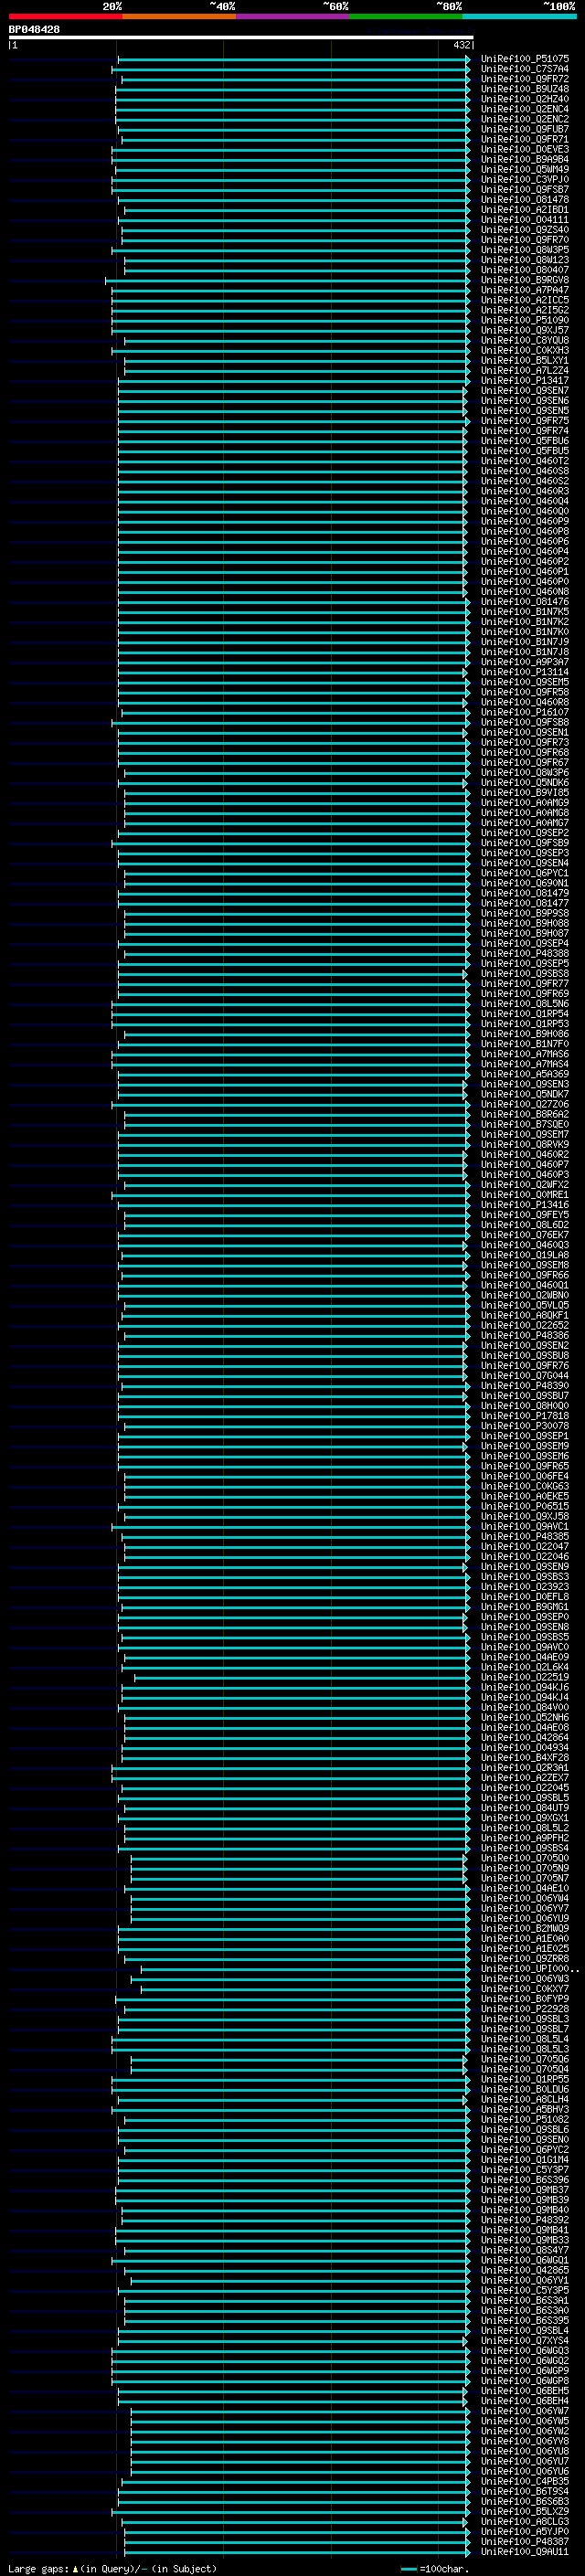Select the query name BP048428
This screenshot has height=2576, width=585.
34,30
